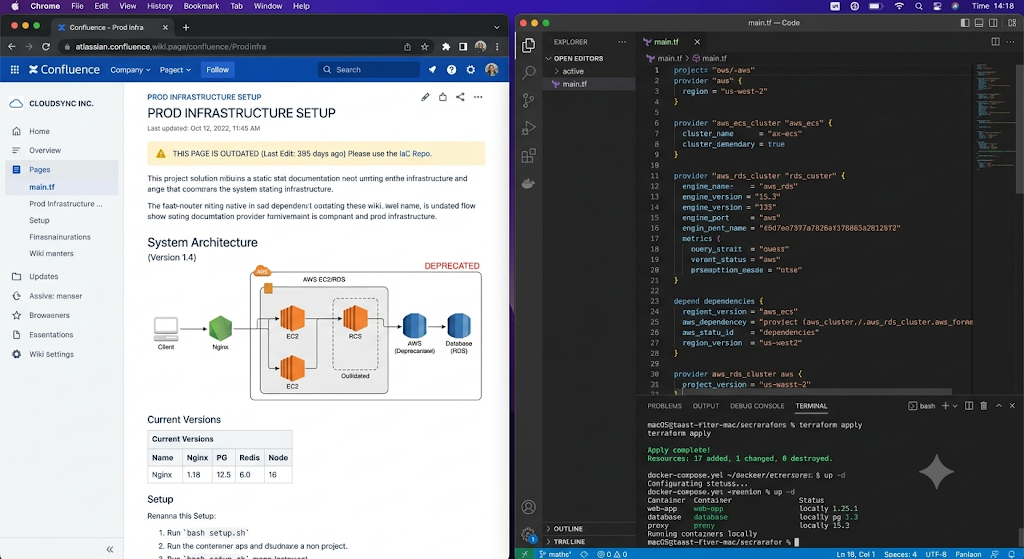This screenshot has height=559, width=1024.
Task: Open Chrome extensions puzzle icon
Action: click(x=446, y=46)
